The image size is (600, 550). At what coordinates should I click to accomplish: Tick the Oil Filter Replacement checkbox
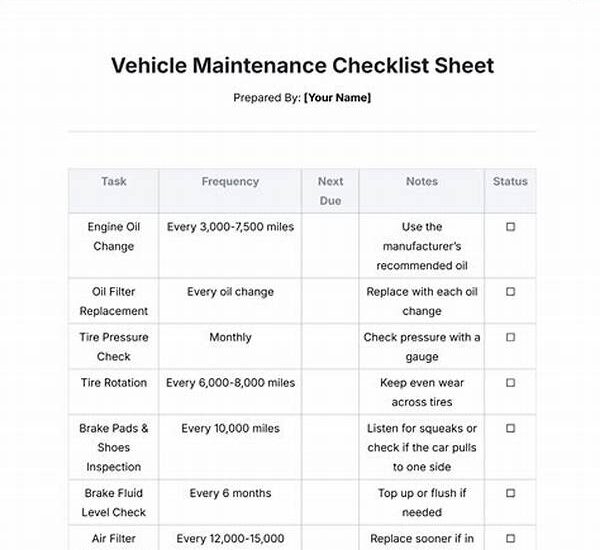tap(510, 292)
